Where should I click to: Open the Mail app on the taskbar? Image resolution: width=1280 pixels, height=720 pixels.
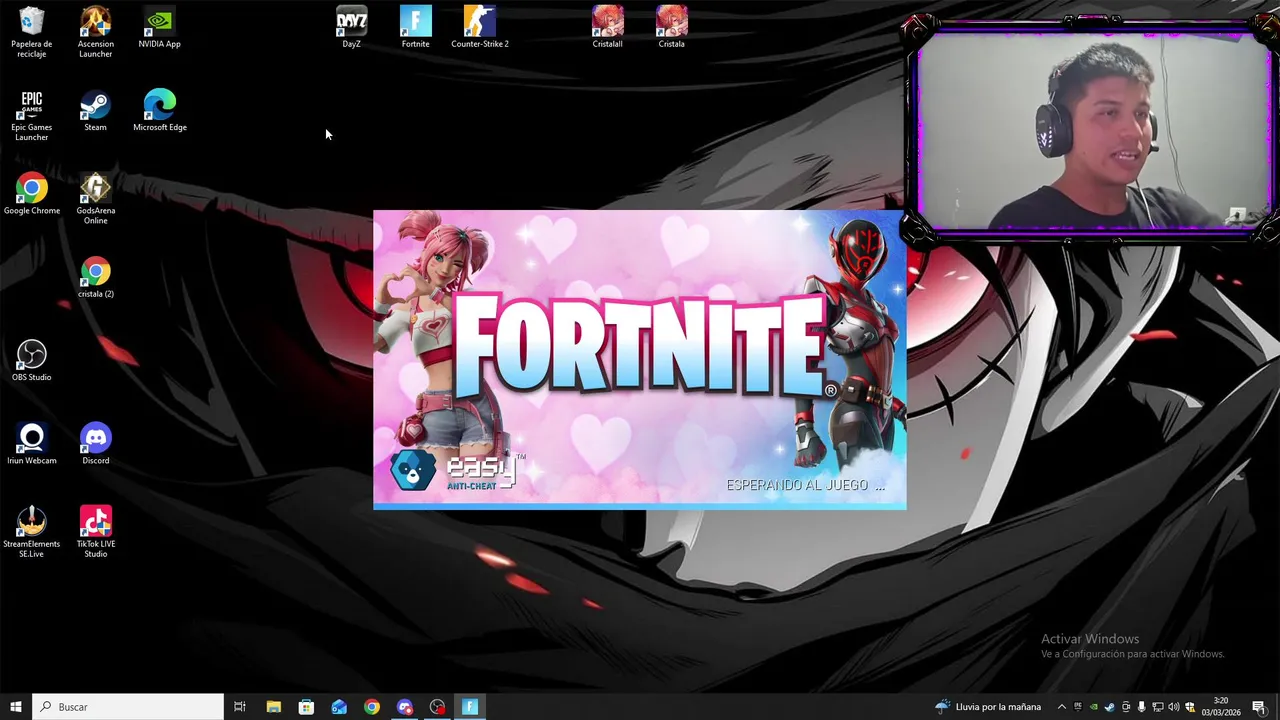click(339, 707)
